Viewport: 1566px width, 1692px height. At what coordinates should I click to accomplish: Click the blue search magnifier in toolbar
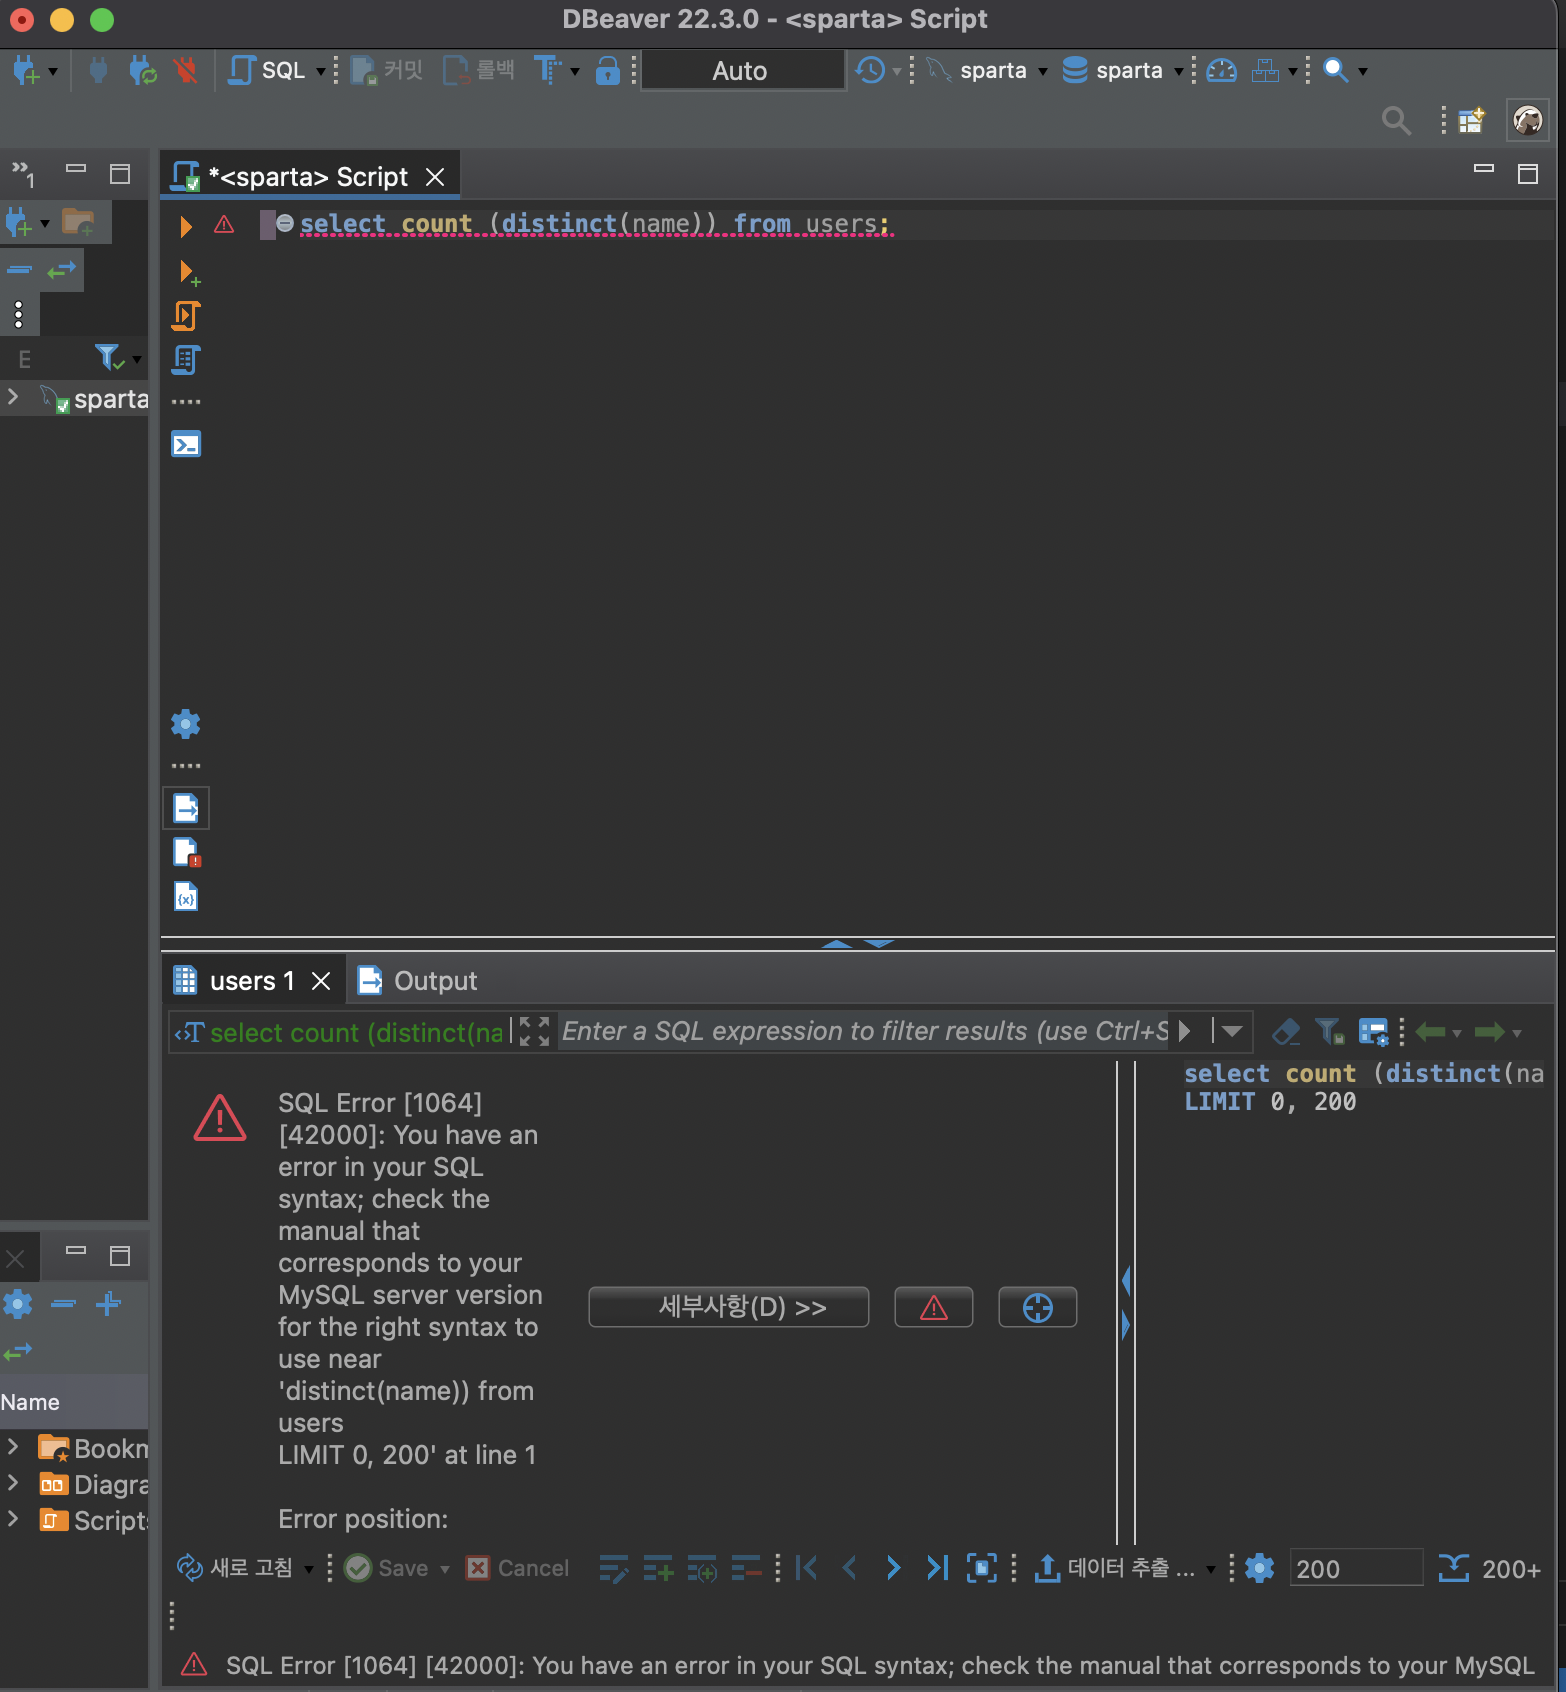[1335, 71]
